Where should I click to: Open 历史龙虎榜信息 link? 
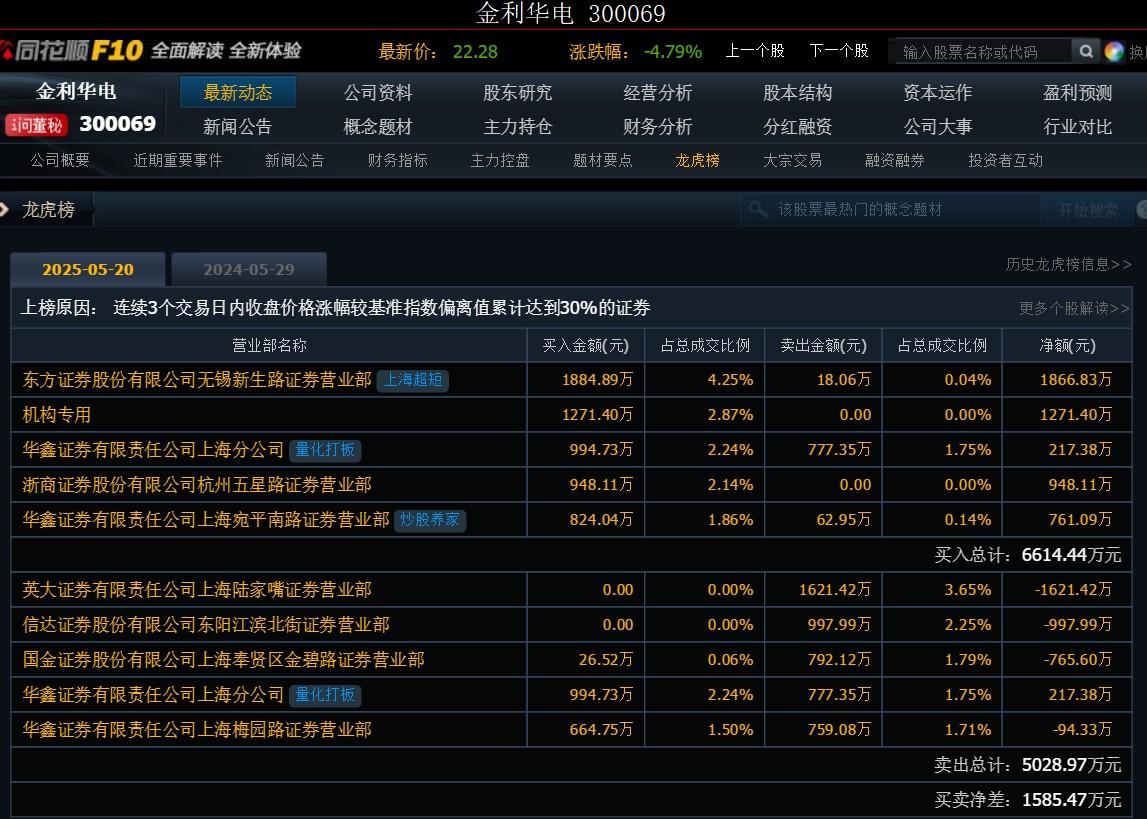[1069, 265]
